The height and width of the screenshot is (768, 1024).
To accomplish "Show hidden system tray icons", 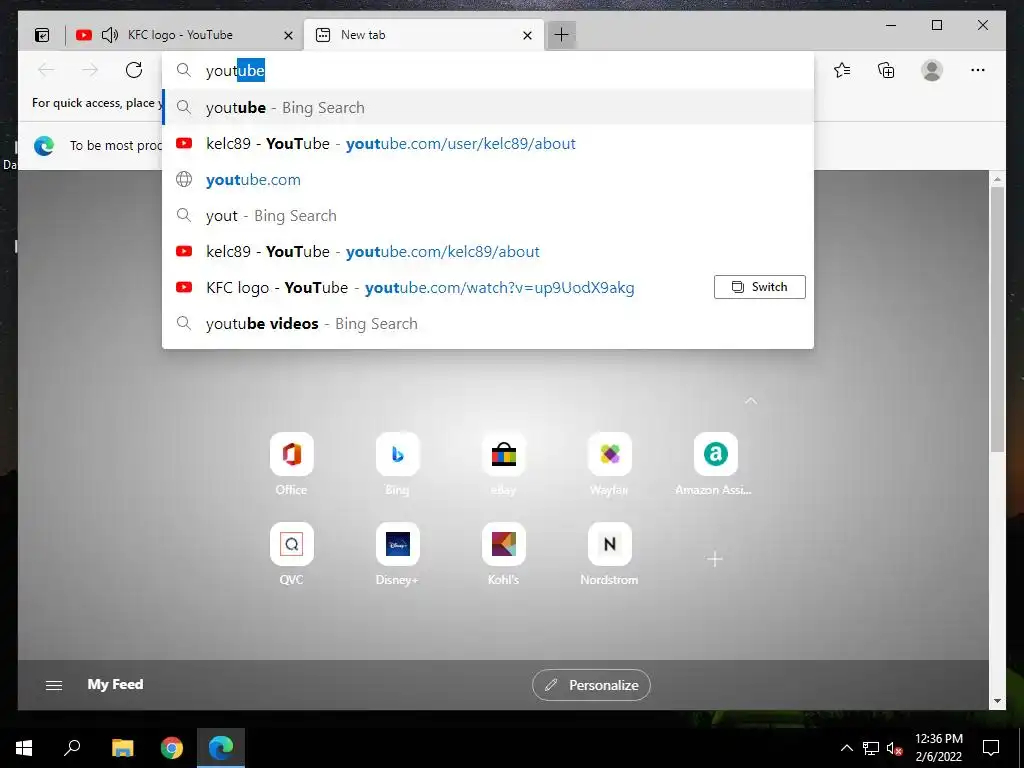I will pyautogui.click(x=846, y=748).
